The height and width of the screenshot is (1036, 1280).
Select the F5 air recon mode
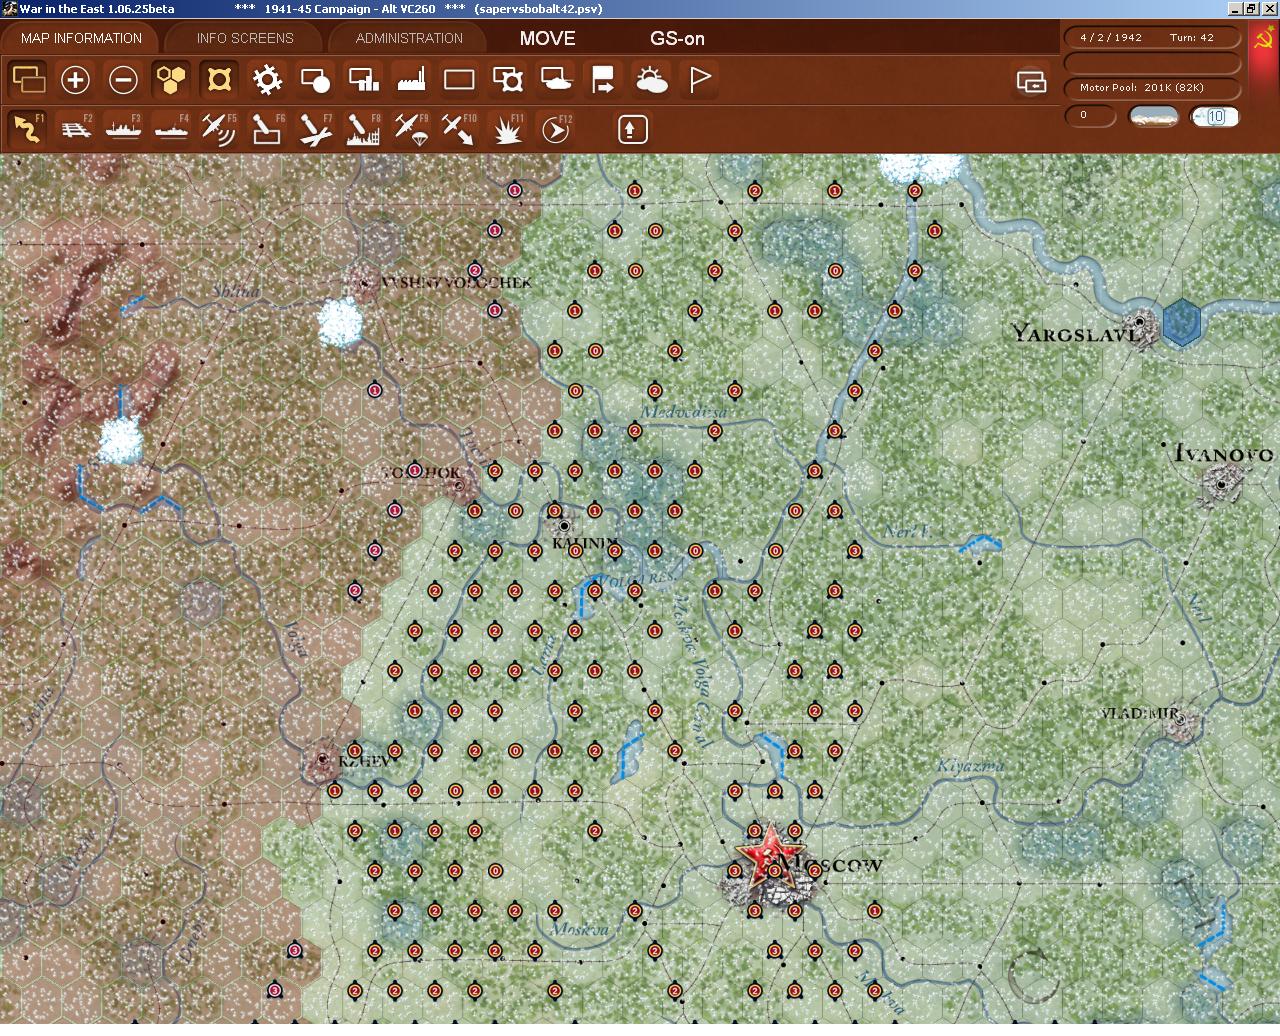(x=219, y=129)
